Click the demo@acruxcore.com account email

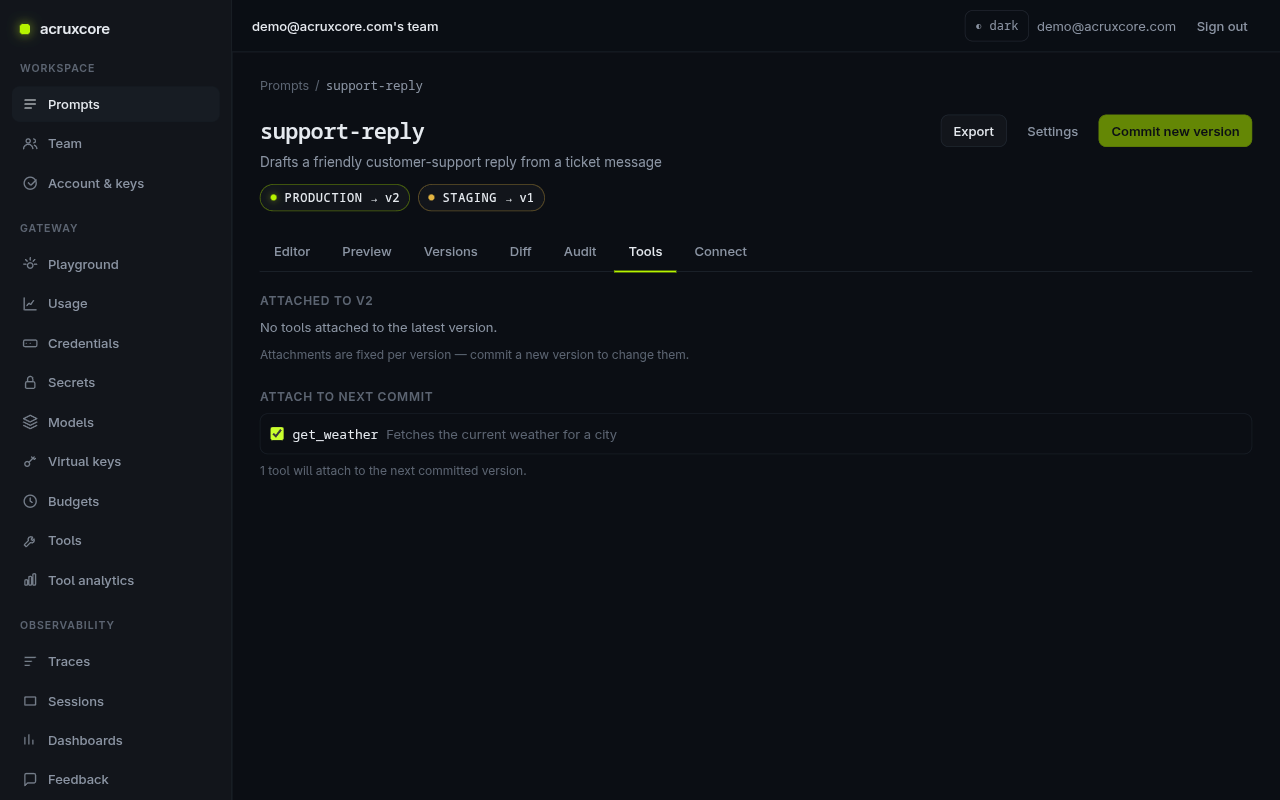click(x=1106, y=26)
